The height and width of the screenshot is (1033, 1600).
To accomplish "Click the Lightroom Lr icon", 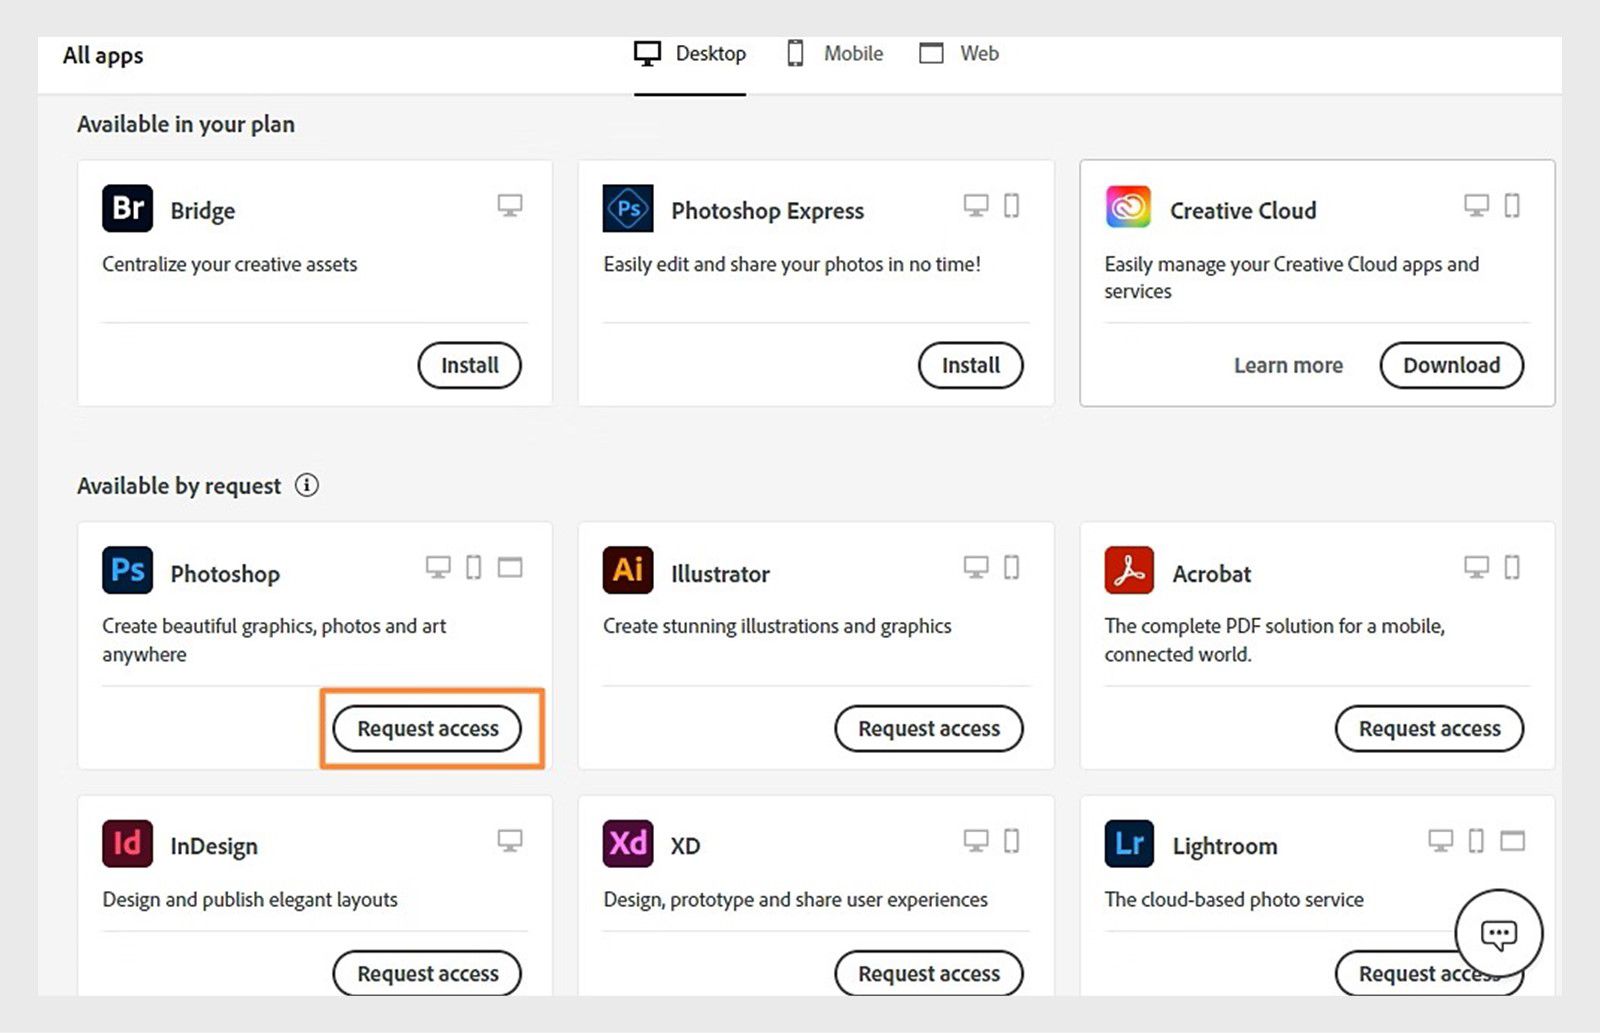I will point(1129,843).
